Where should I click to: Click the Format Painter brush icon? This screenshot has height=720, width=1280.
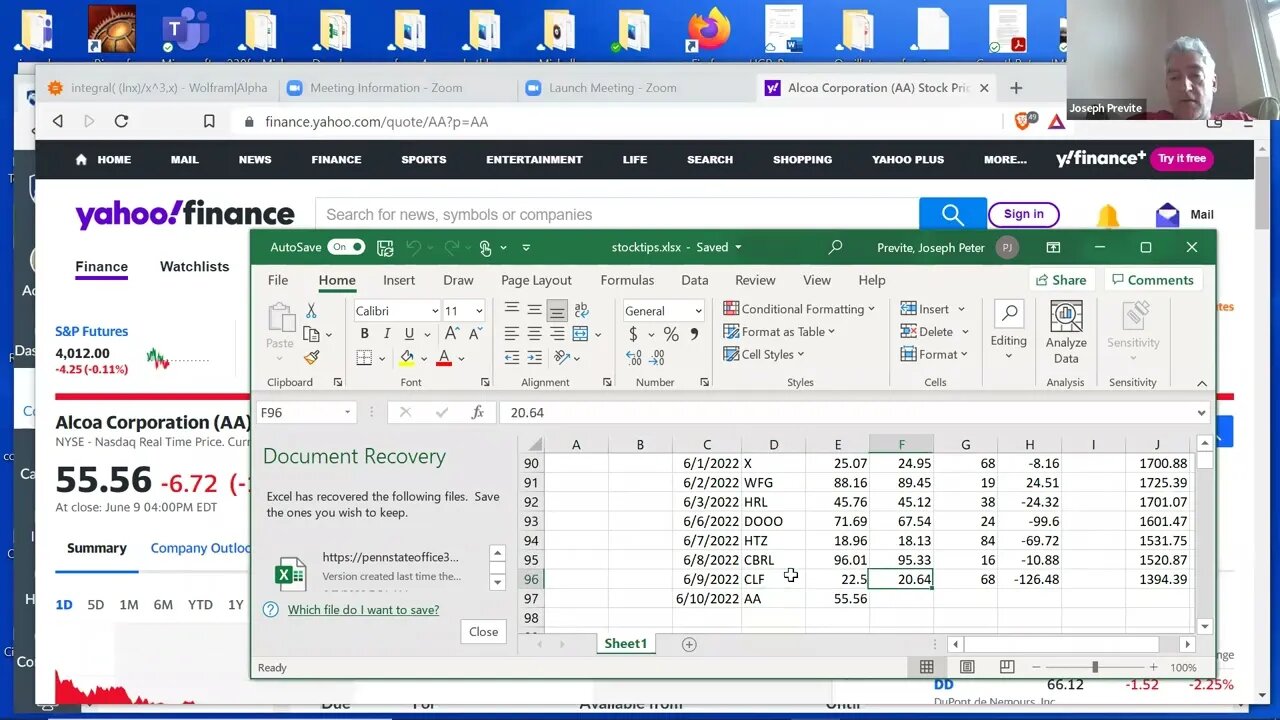click(311, 357)
